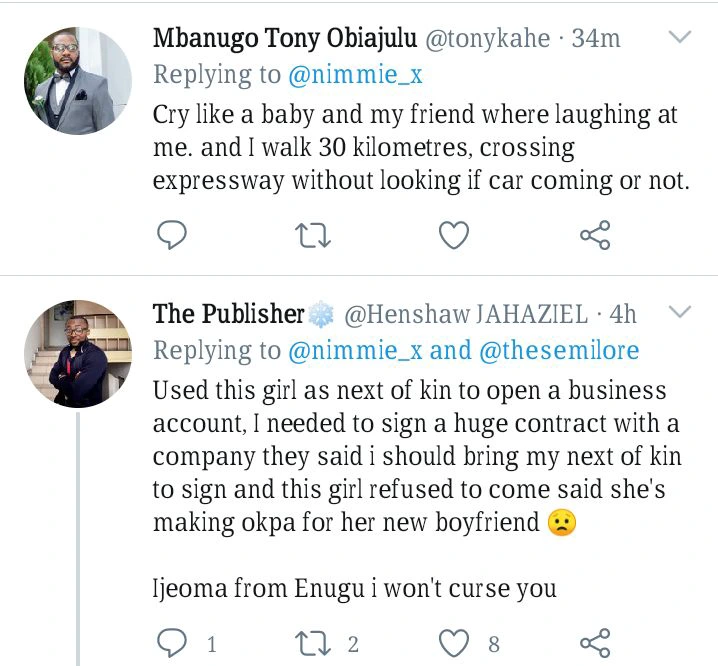
Task: Share the tweet about walking 30 kilometres
Action: 595,235
